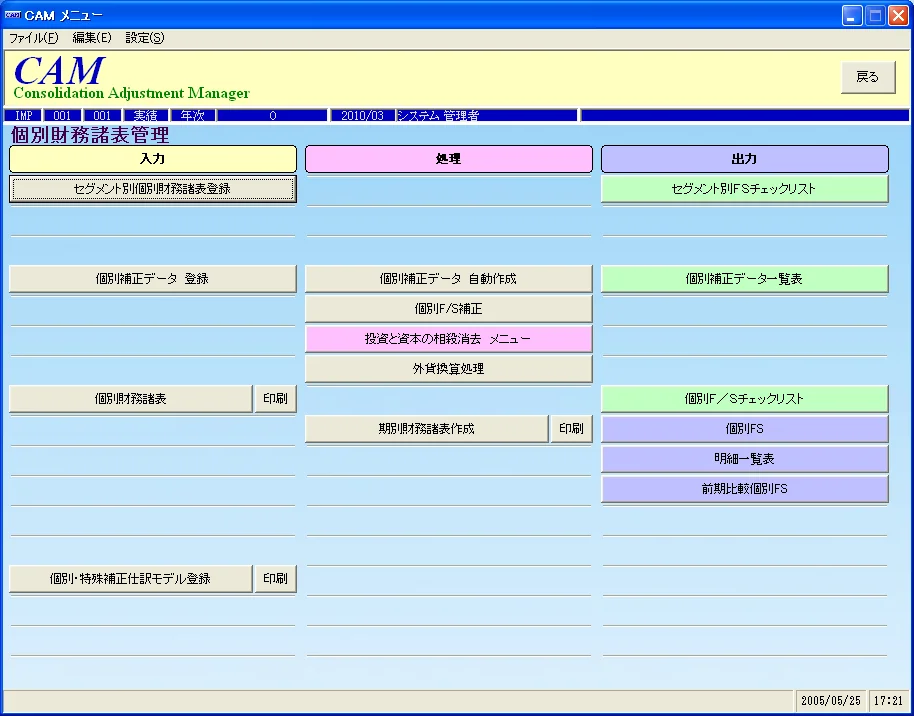
Task: Click 印刷 next to 個別財務諸表
Action: point(275,399)
